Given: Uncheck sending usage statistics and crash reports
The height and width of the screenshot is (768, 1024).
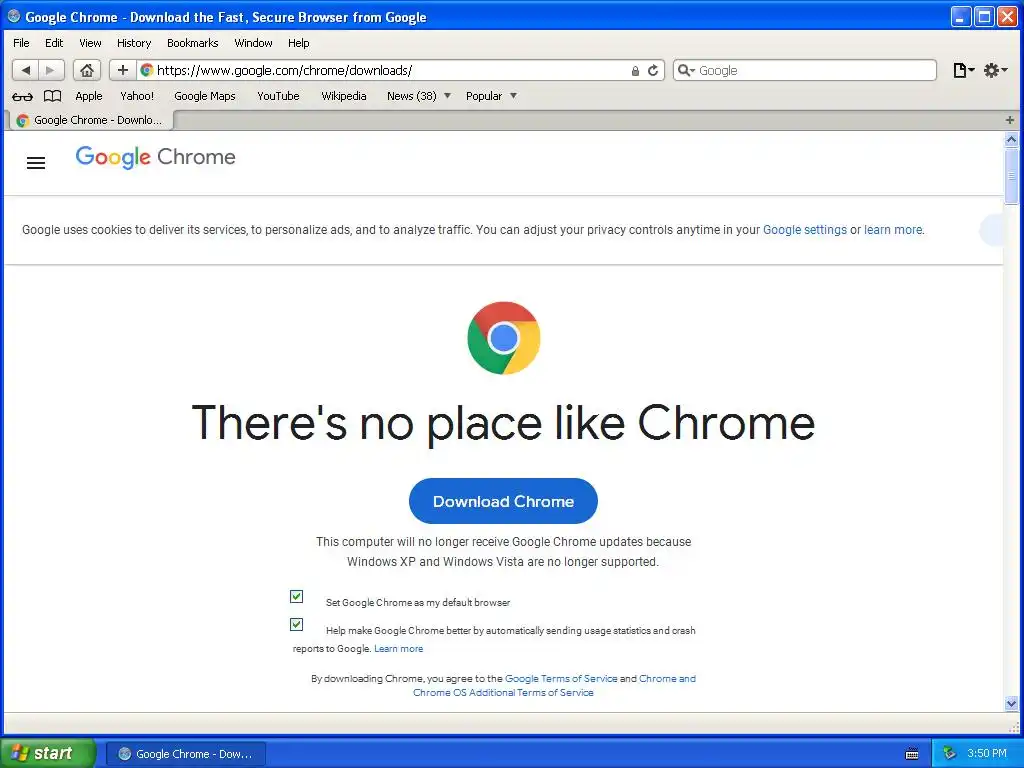Looking at the screenshot, I should [x=296, y=624].
